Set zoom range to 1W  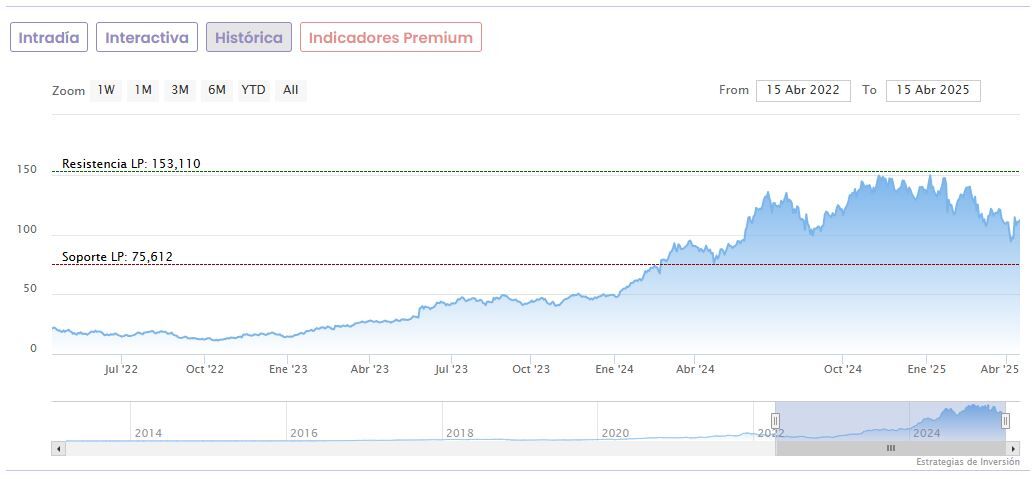click(106, 90)
